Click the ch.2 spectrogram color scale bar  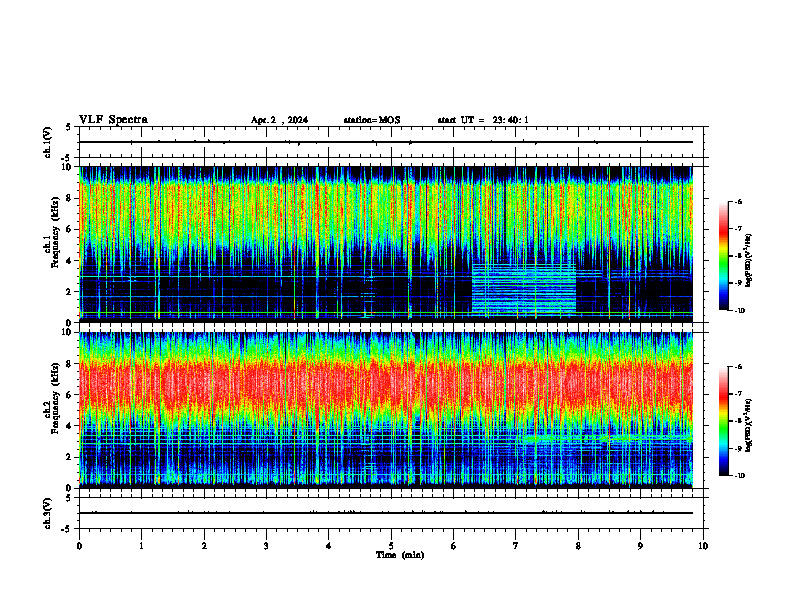tap(724, 421)
